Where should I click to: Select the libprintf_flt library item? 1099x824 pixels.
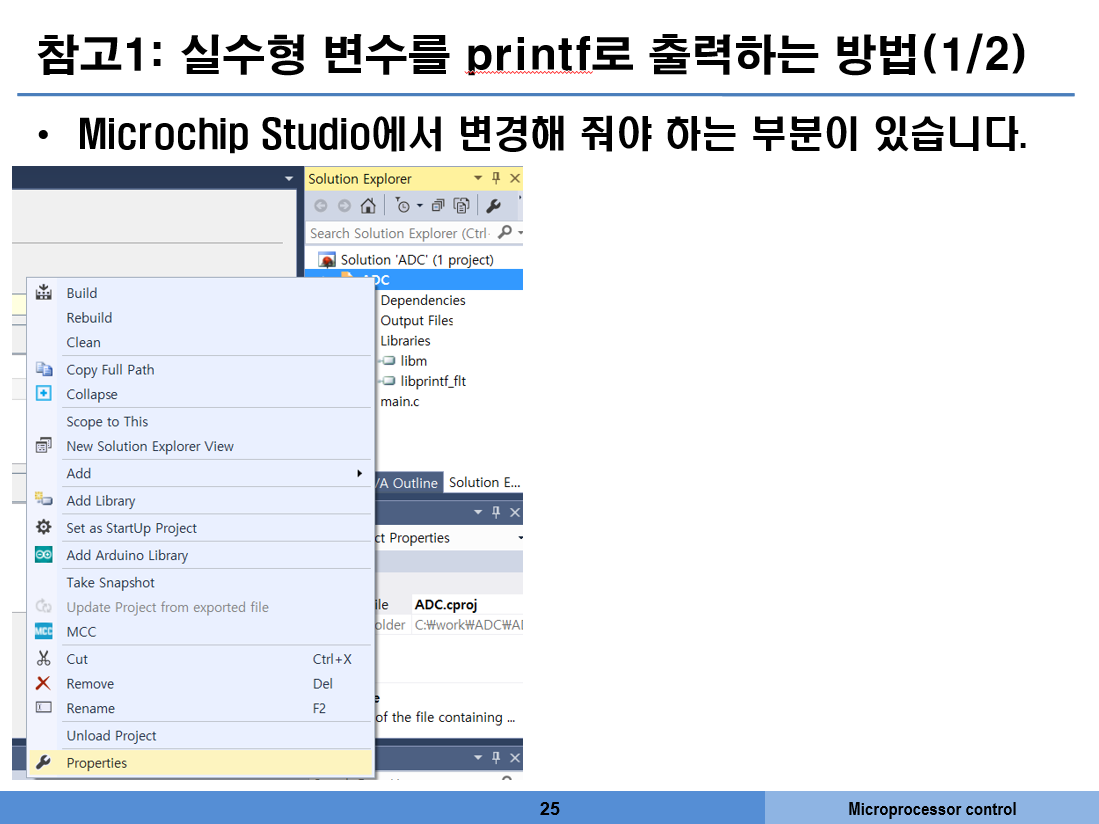pyautogui.click(x=433, y=381)
